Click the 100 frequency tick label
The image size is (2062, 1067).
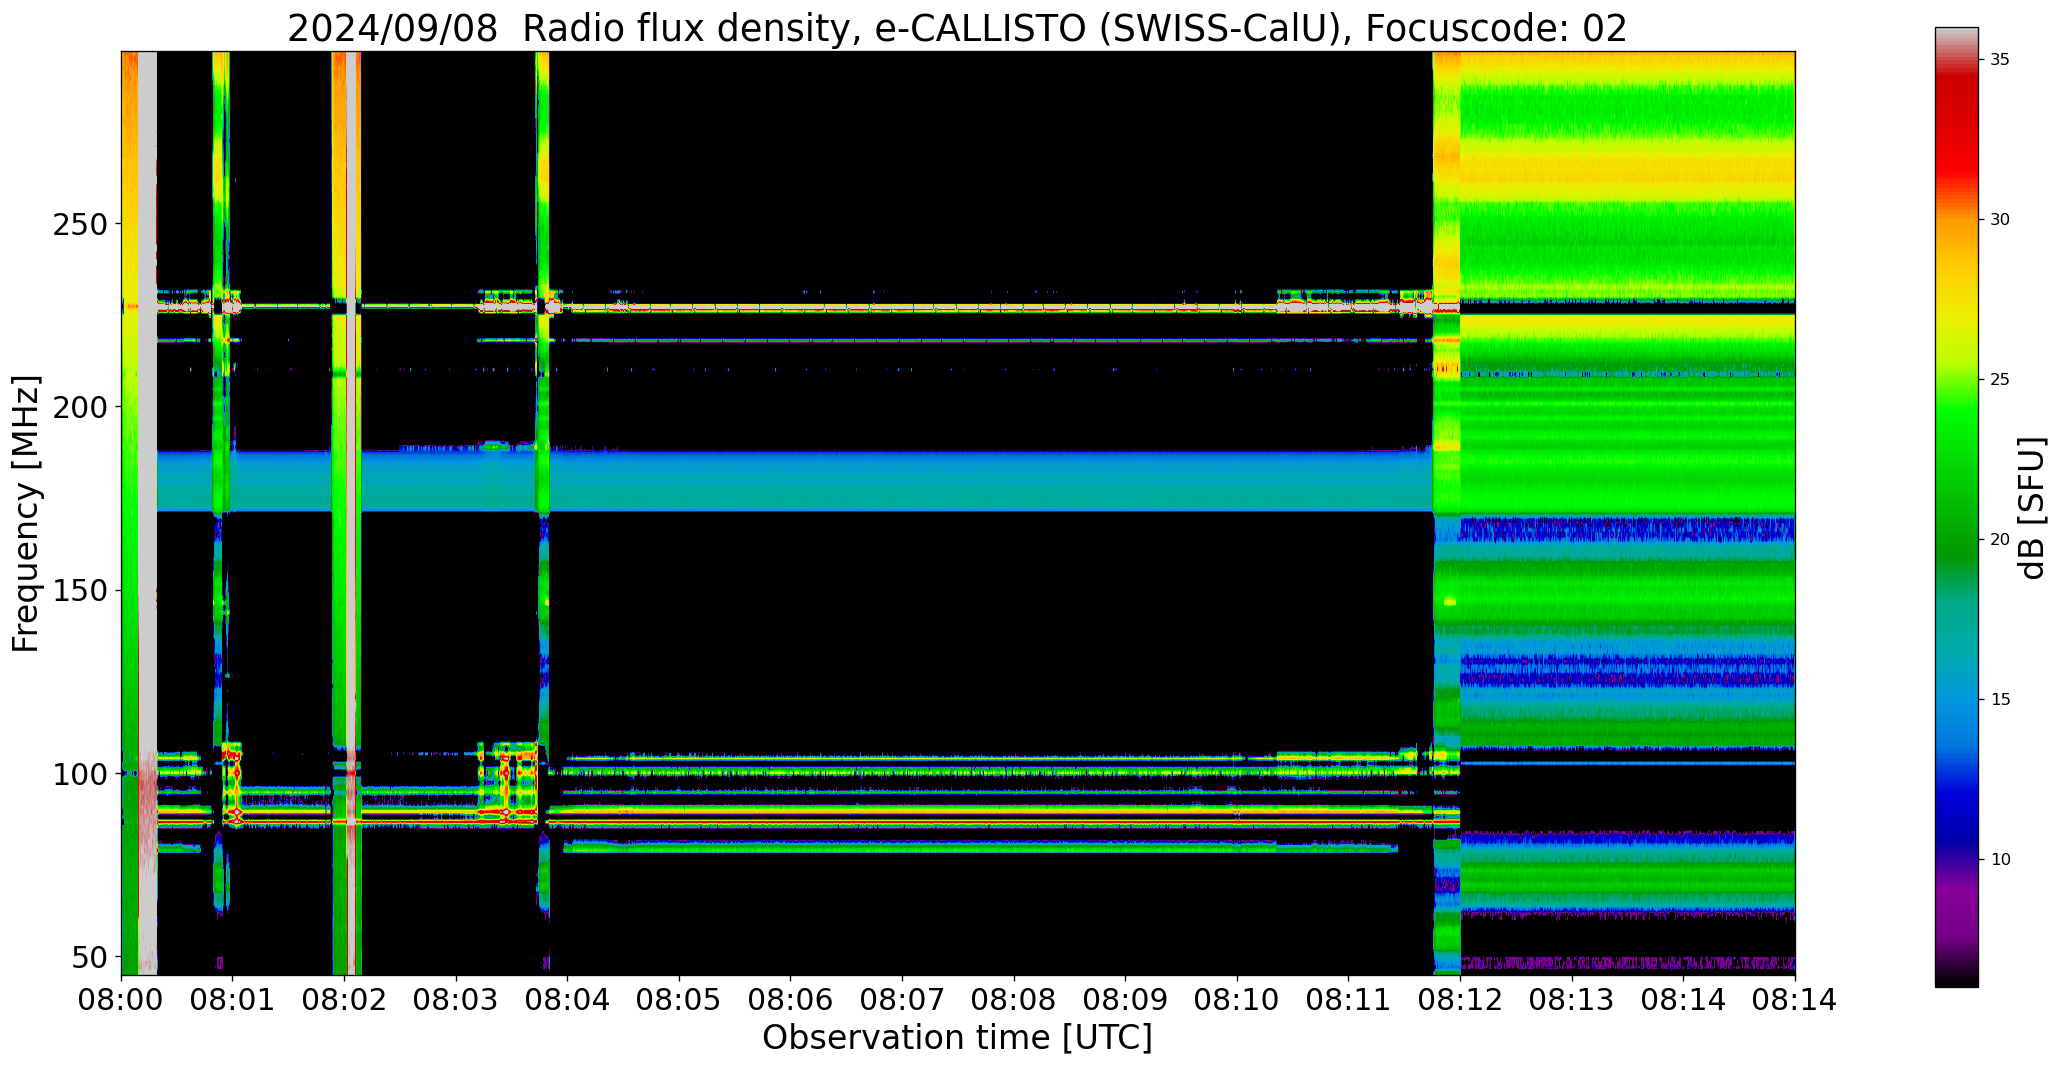pos(79,774)
